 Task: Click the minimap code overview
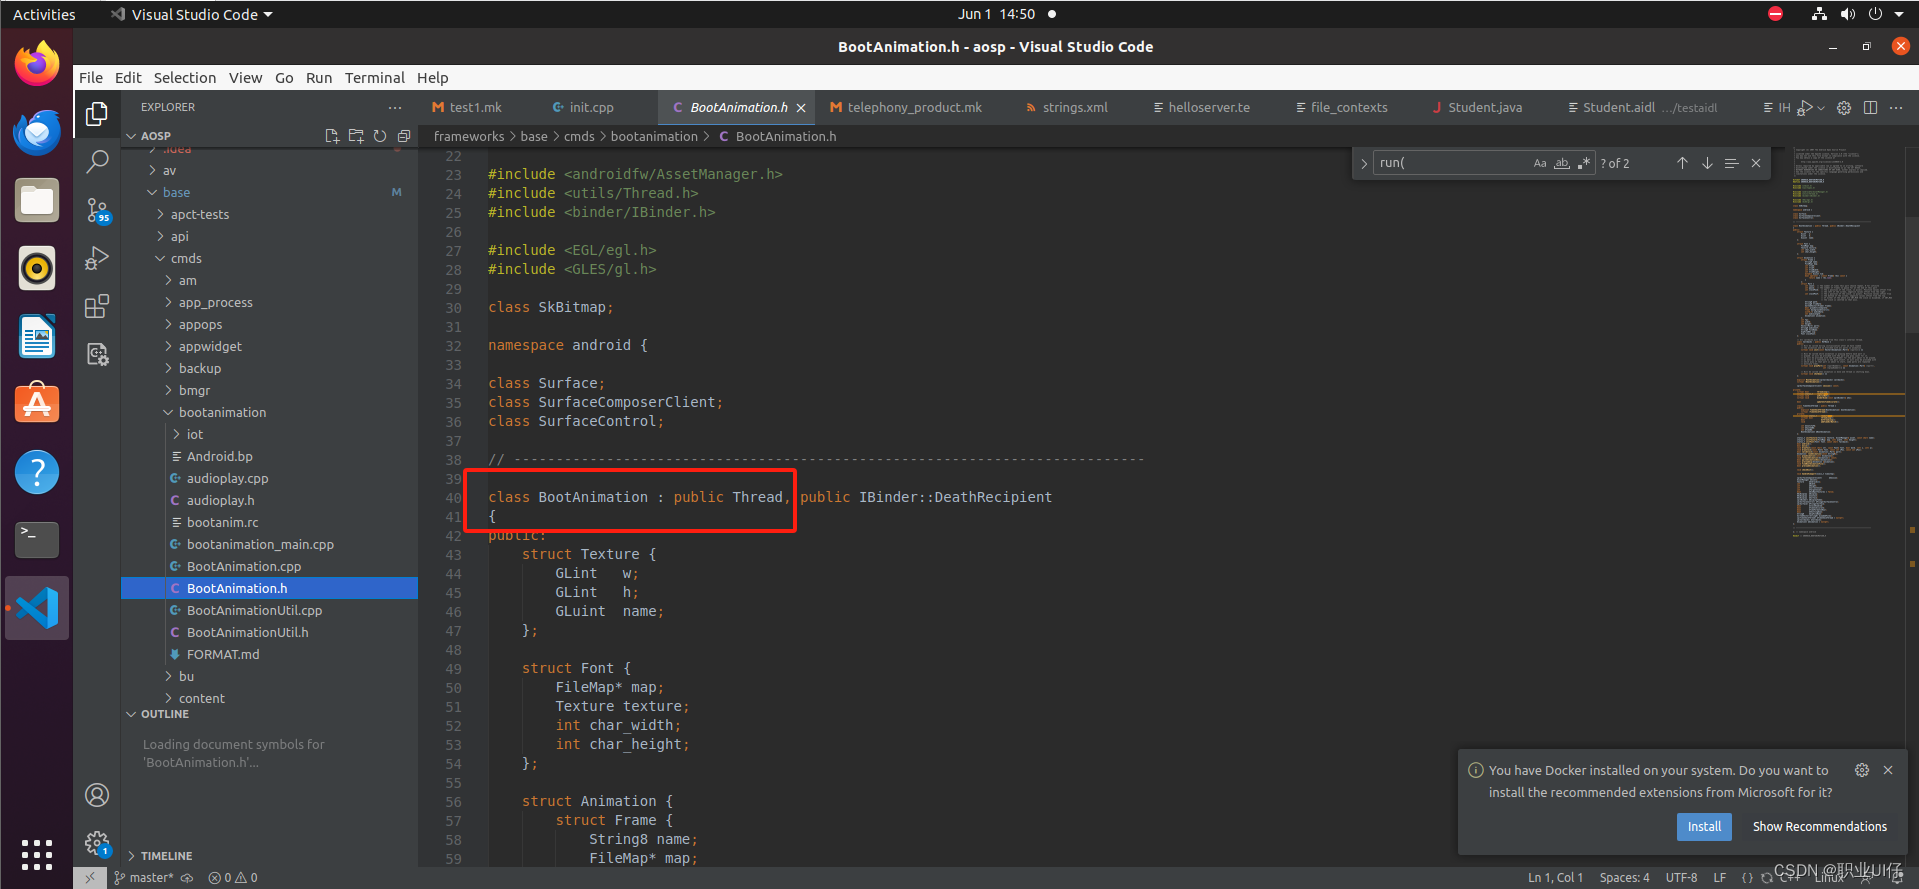click(1848, 340)
